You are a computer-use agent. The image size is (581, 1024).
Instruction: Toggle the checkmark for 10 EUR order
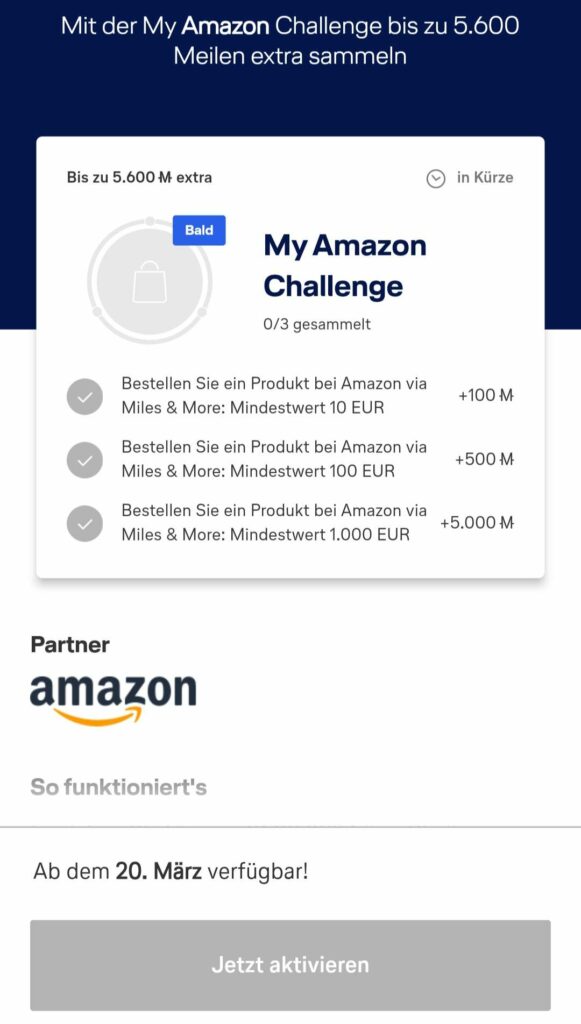click(85, 396)
